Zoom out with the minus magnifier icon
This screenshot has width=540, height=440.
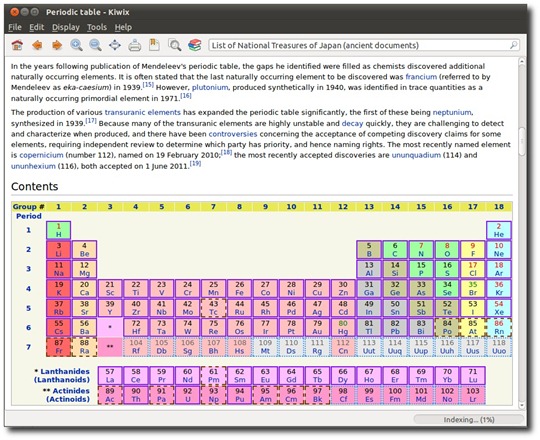pos(95,45)
